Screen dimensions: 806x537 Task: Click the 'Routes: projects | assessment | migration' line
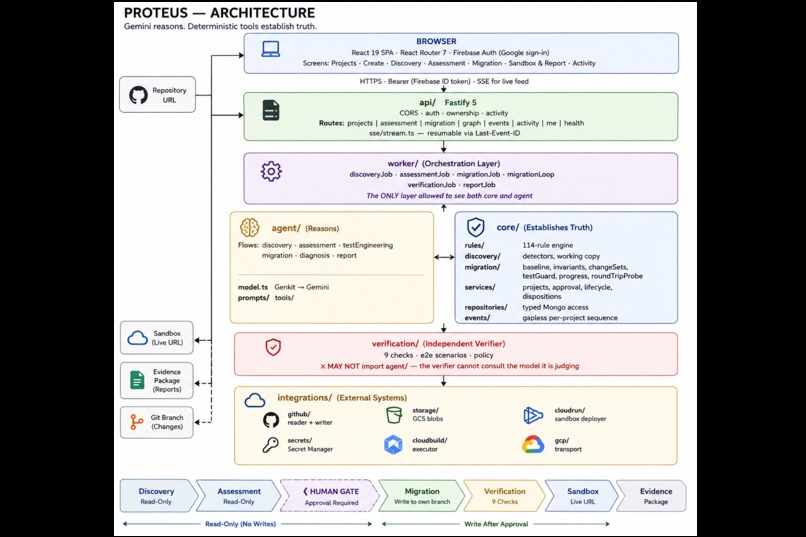pos(451,123)
